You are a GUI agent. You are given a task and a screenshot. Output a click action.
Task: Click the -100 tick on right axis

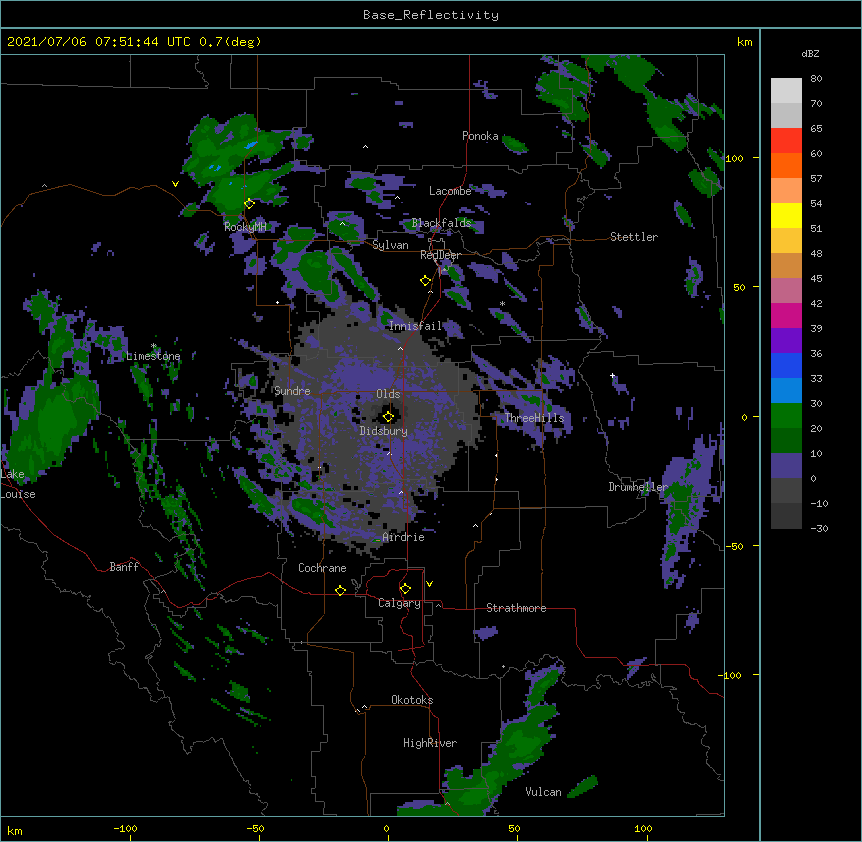[x=731, y=675]
